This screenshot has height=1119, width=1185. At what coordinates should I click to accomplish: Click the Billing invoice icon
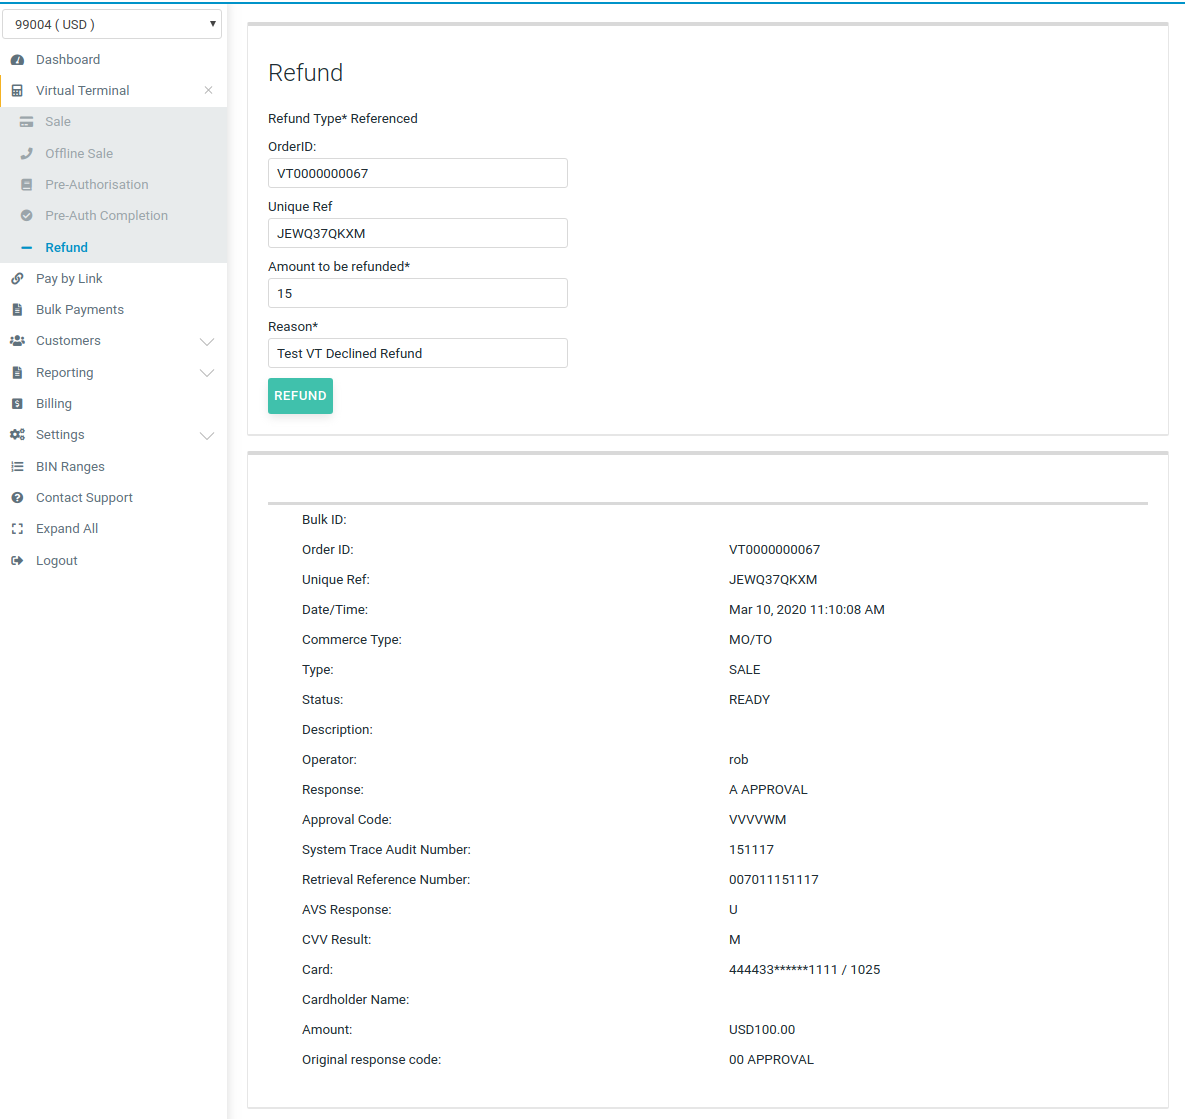coord(17,404)
